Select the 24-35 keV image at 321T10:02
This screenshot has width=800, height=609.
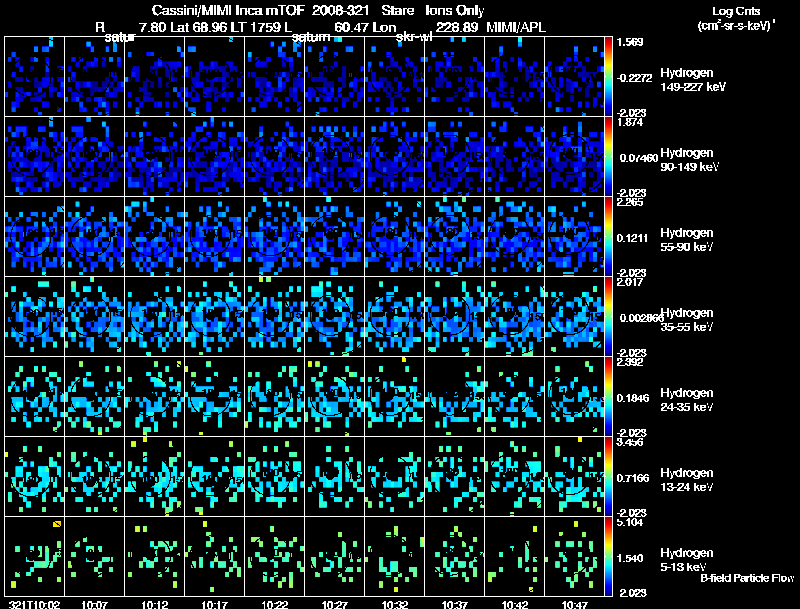click(x=35, y=396)
